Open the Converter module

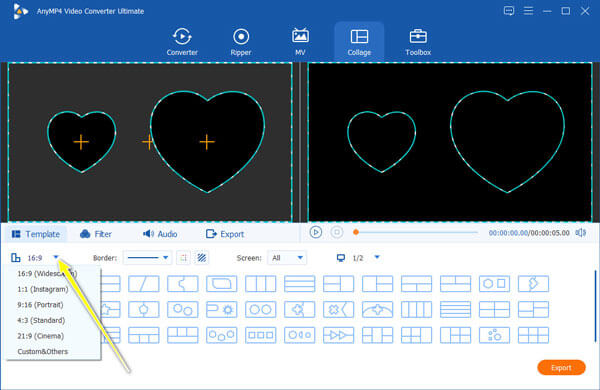click(182, 42)
